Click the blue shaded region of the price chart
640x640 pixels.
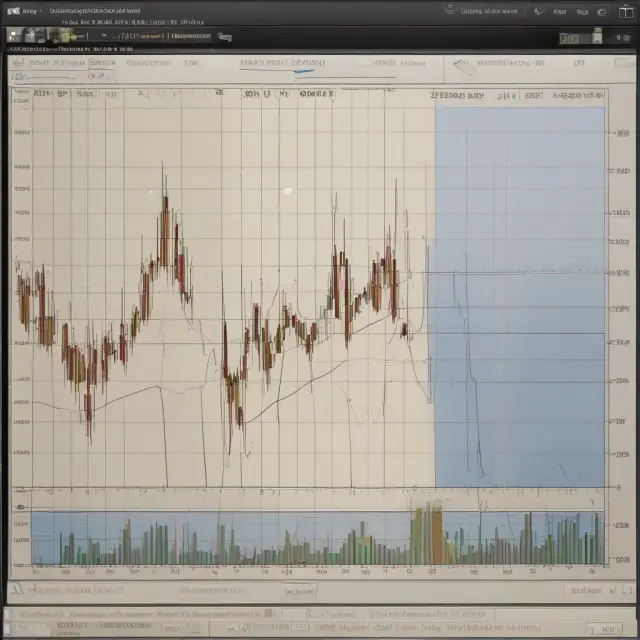point(520,297)
